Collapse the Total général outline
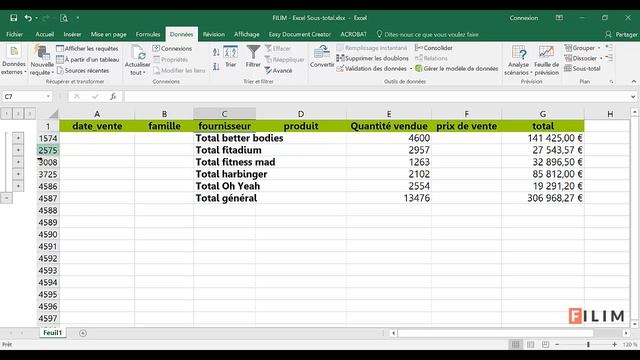 pyautogui.click(x=7, y=198)
